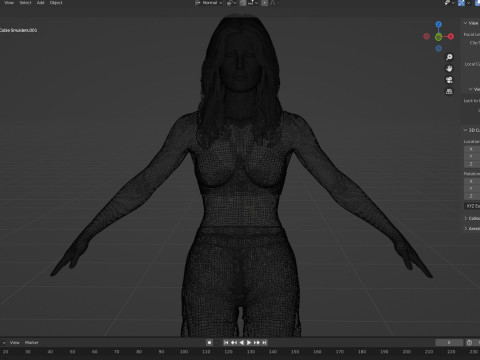Click the proportional editing falloff icon
The width and height of the screenshot is (480, 360).
[272, 3]
